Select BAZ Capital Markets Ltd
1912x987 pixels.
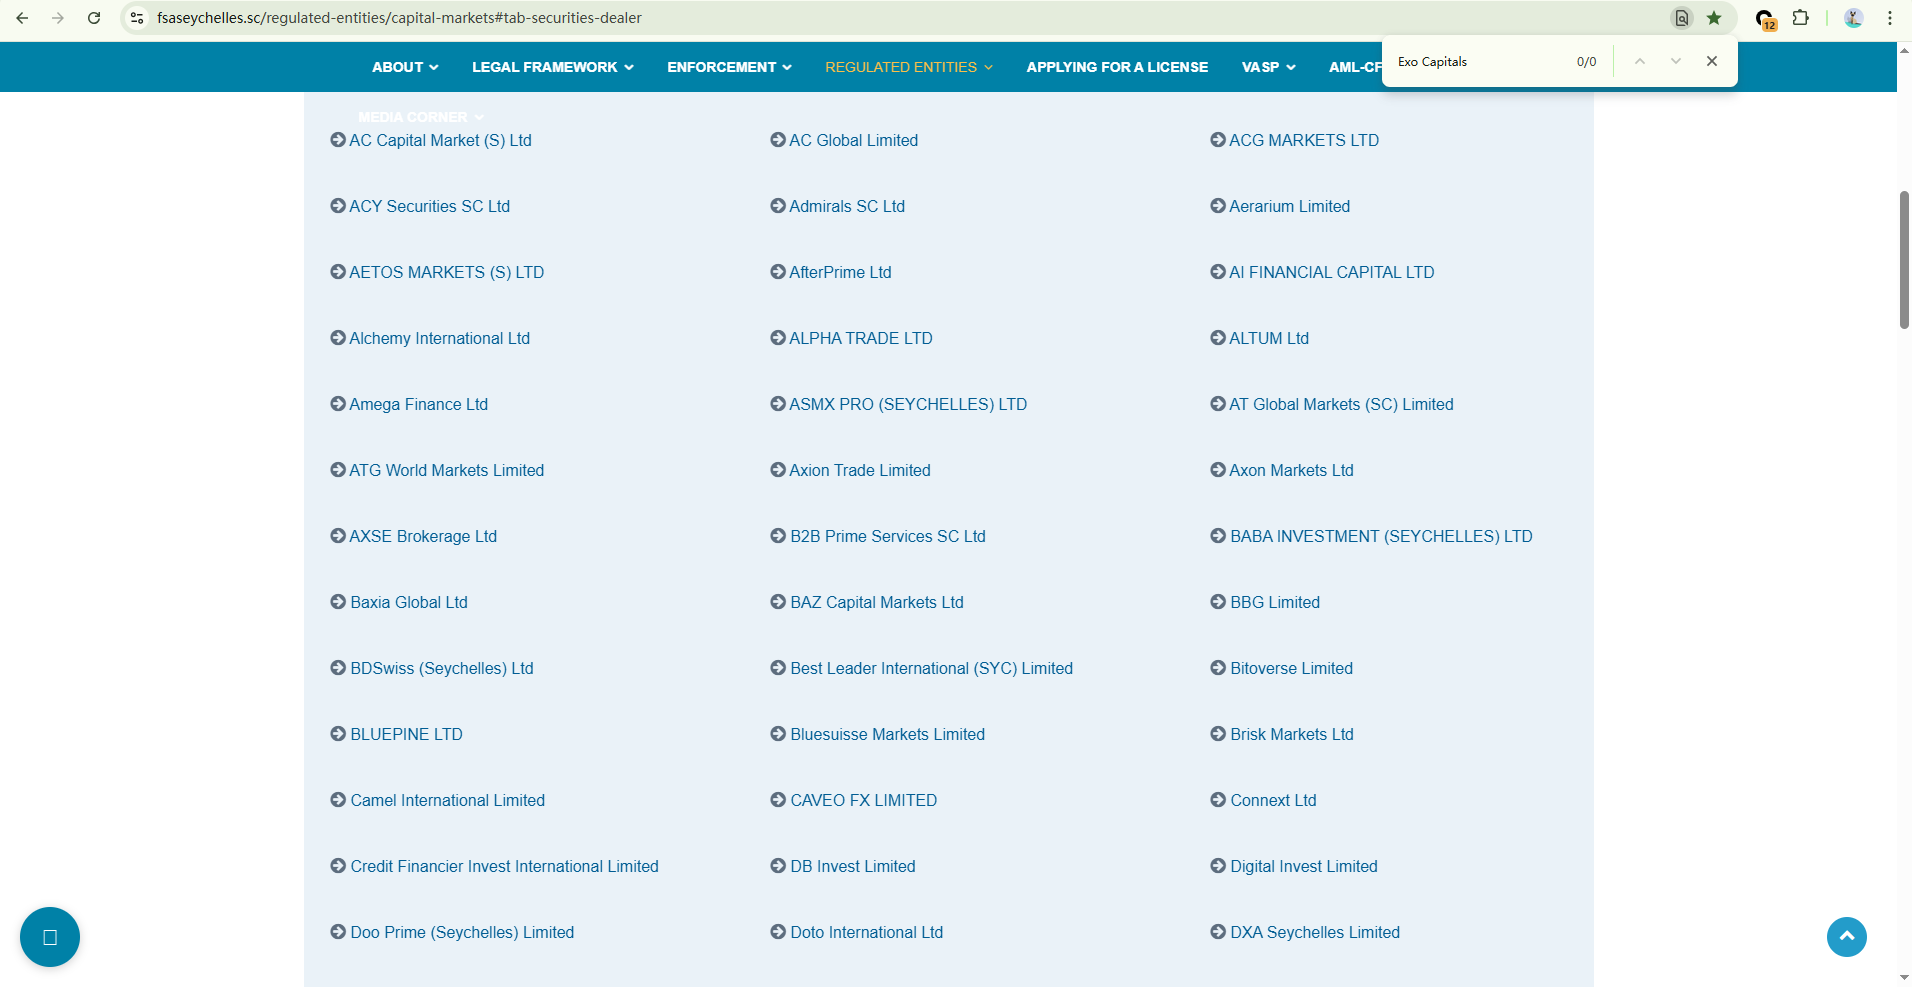(877, 602)
